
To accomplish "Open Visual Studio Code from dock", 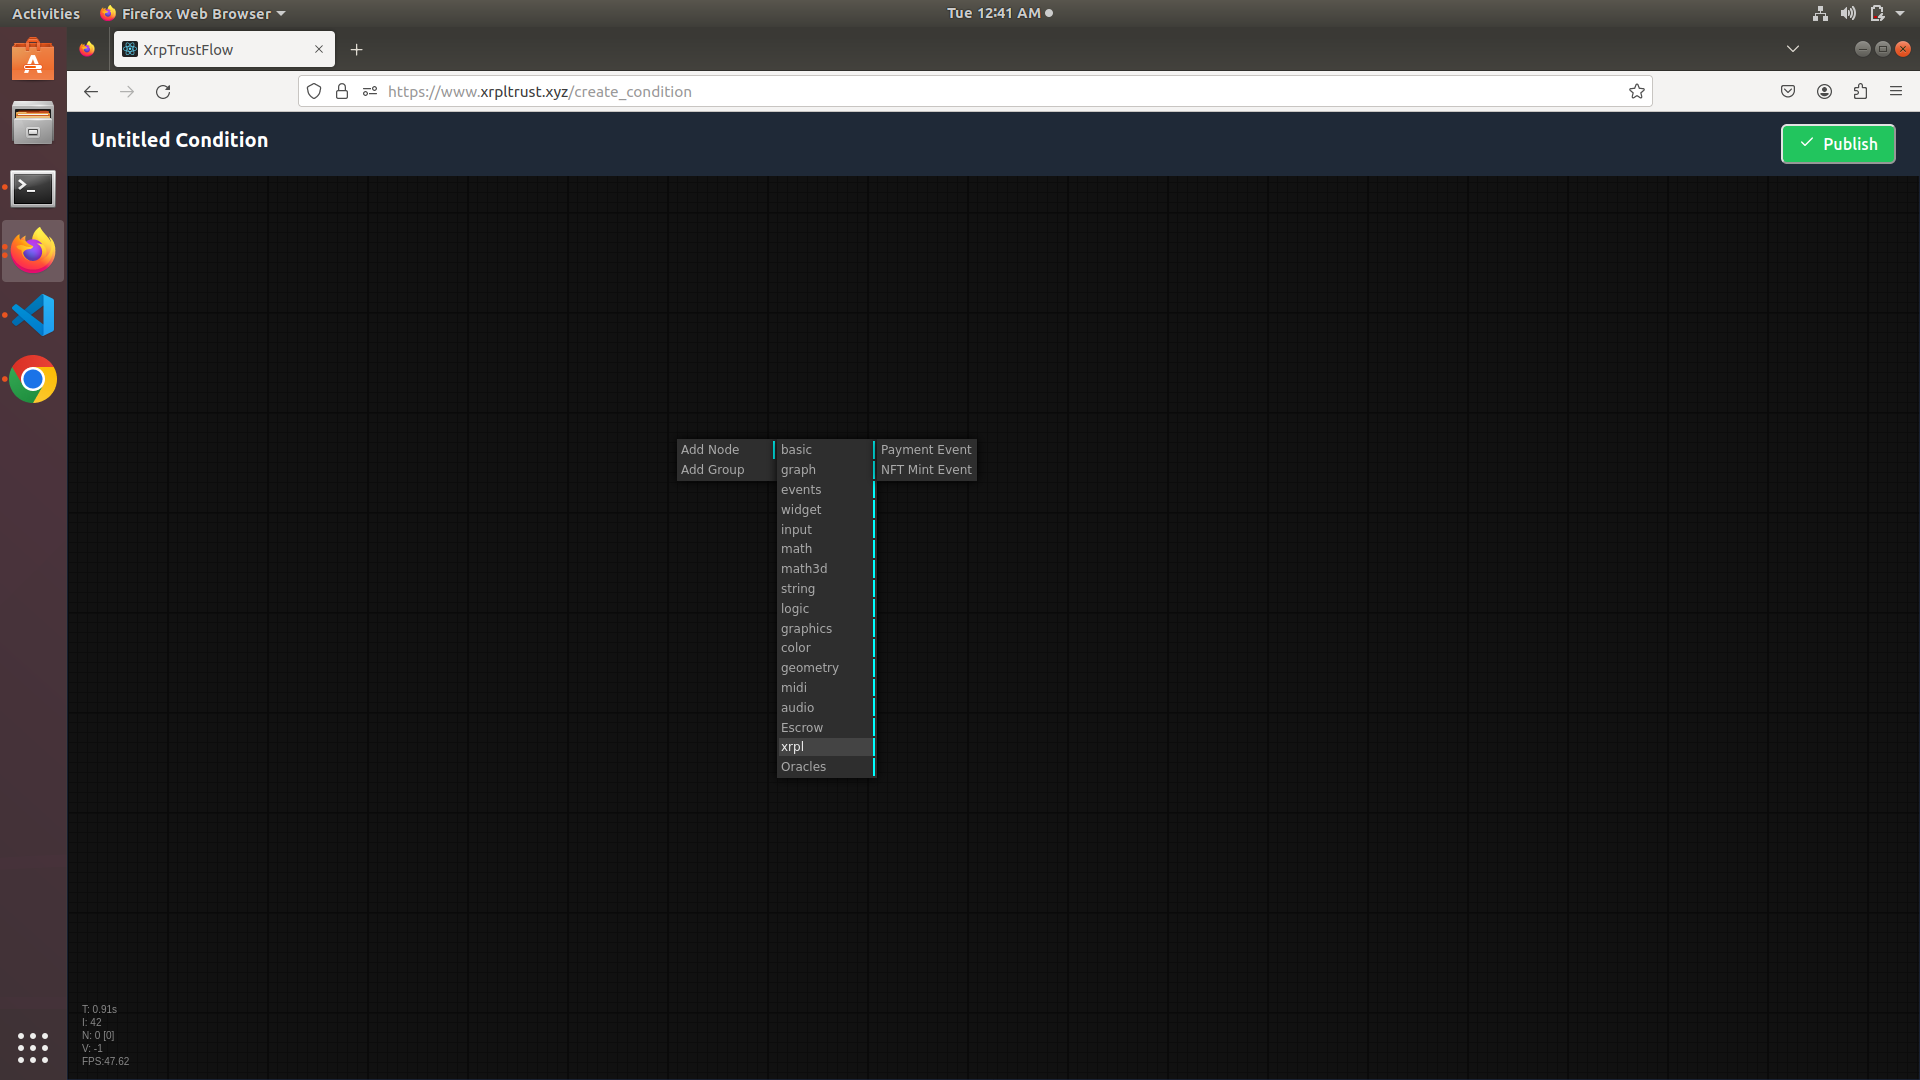I will 33,315.
